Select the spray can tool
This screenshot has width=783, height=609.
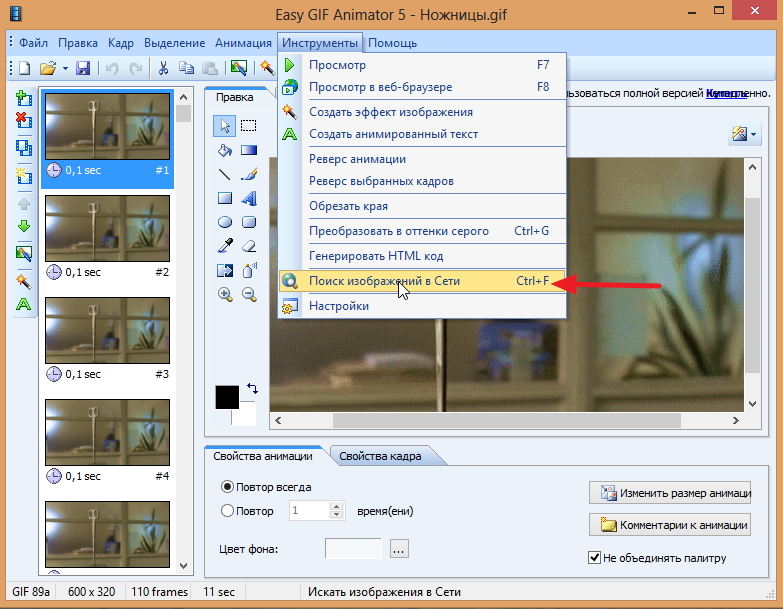[x=249, y=270]
